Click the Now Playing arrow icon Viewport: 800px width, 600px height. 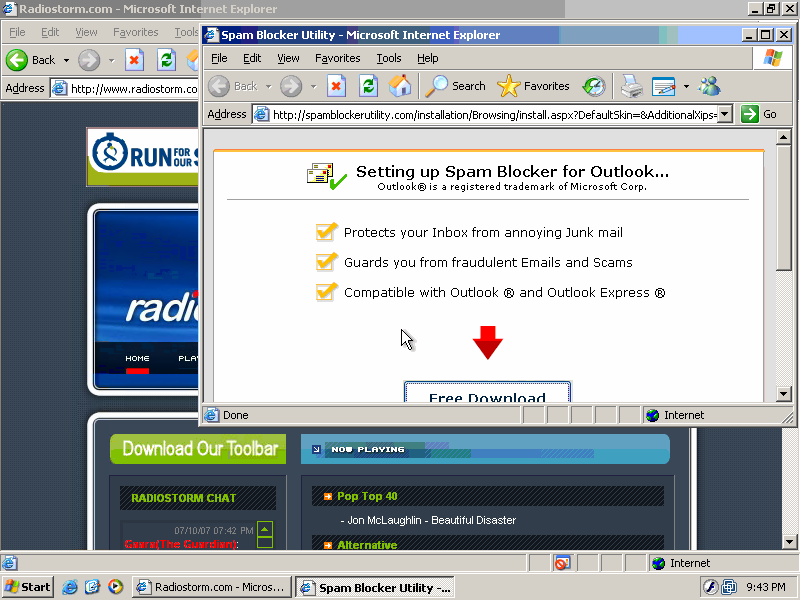click(316, 449)
